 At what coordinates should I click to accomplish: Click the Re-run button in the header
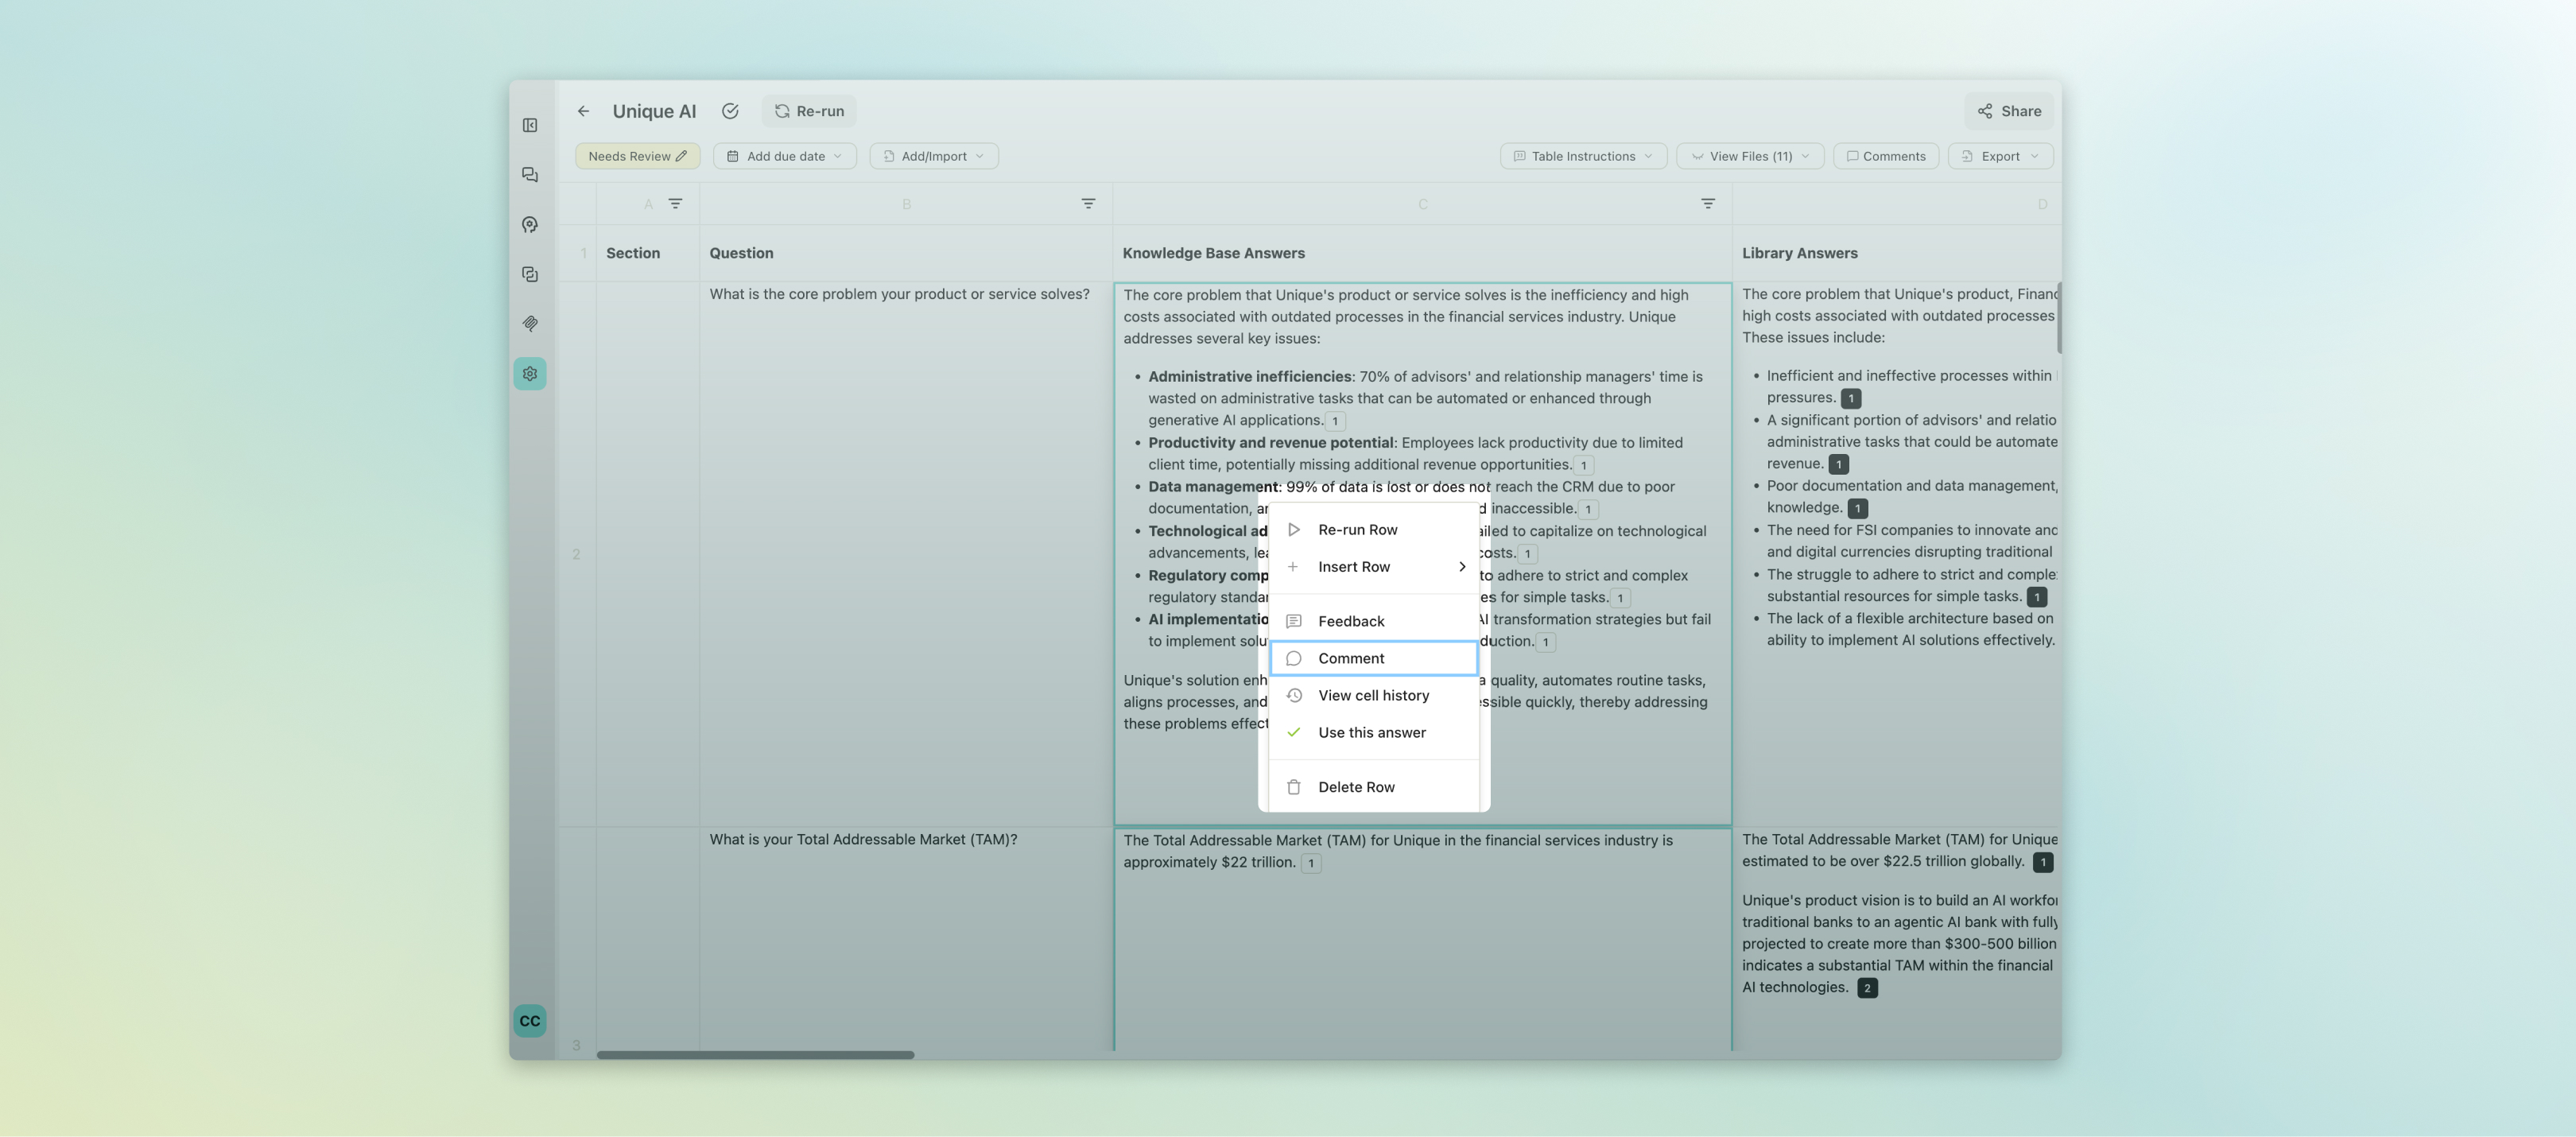[x=809, y=111]
